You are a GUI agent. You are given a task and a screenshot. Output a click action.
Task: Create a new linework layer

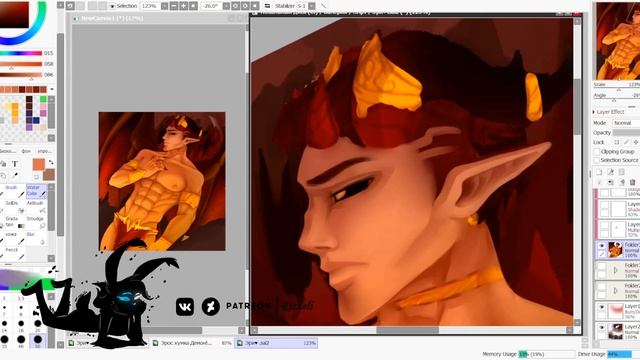tap(610, 172)
